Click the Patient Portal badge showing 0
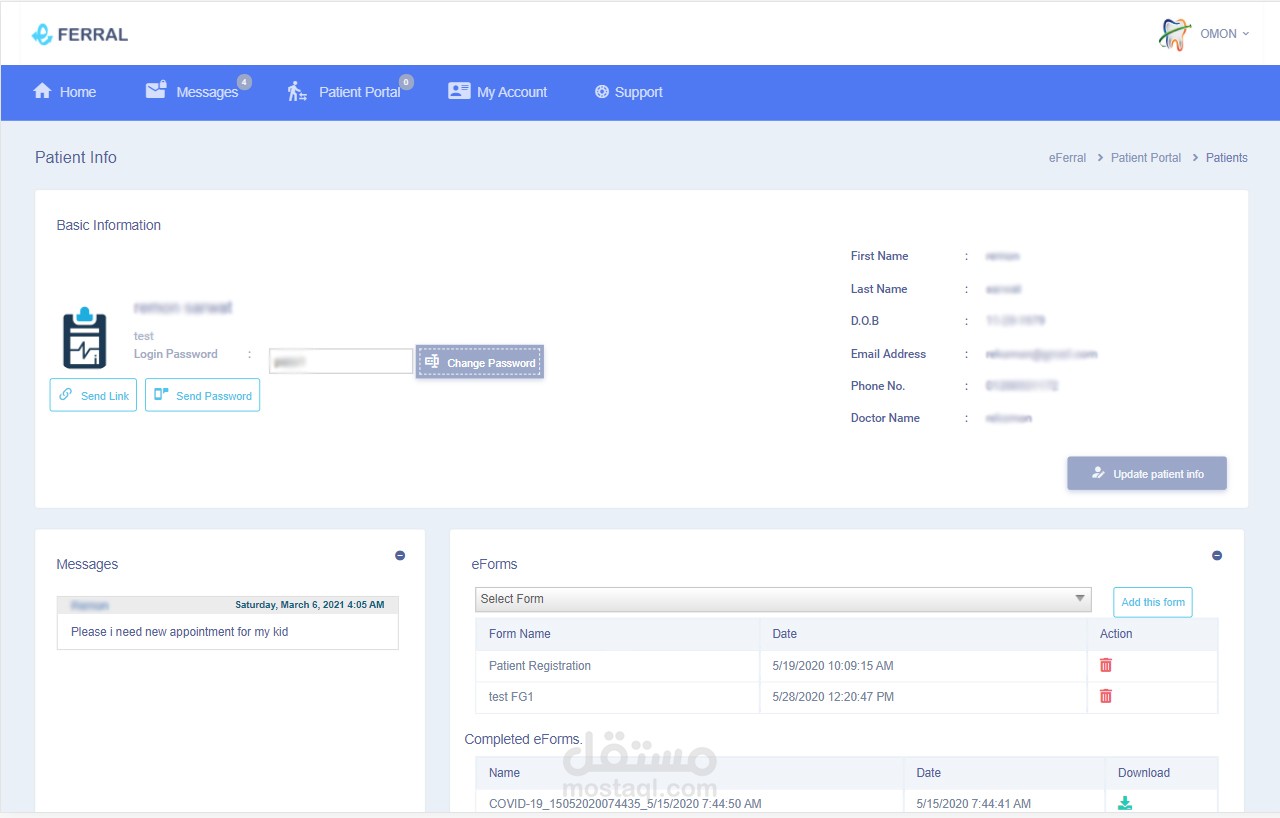Viewport: 1280px width, 818px height. pos(406,82)
